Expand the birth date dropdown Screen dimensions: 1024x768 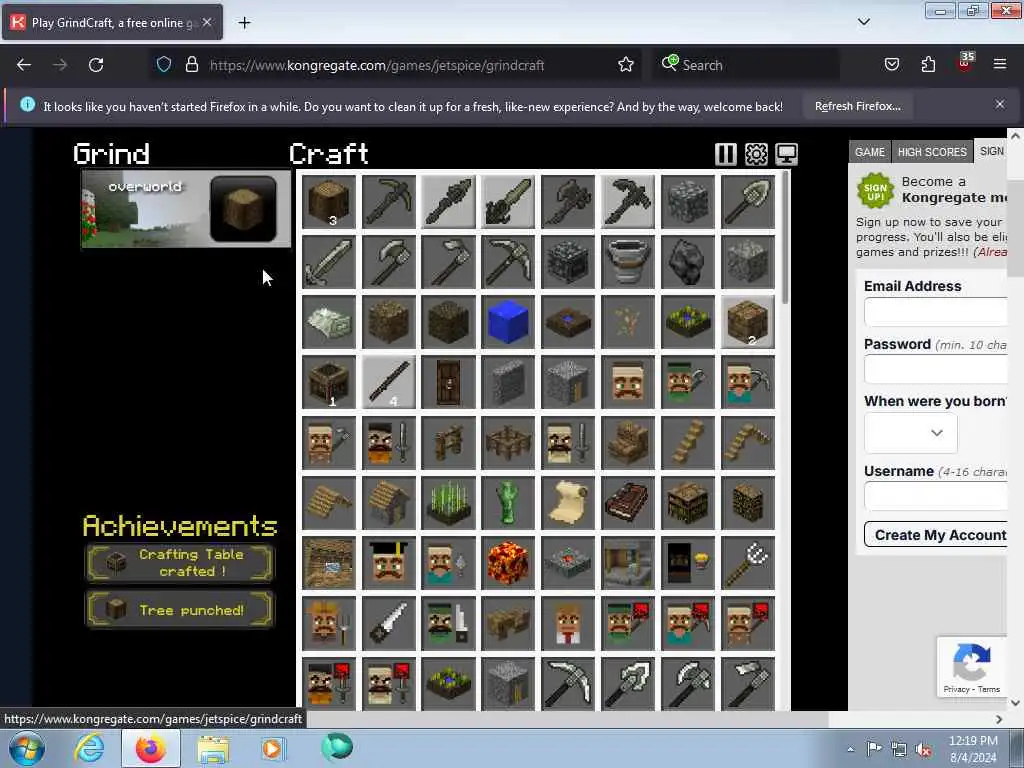point(911,433)
